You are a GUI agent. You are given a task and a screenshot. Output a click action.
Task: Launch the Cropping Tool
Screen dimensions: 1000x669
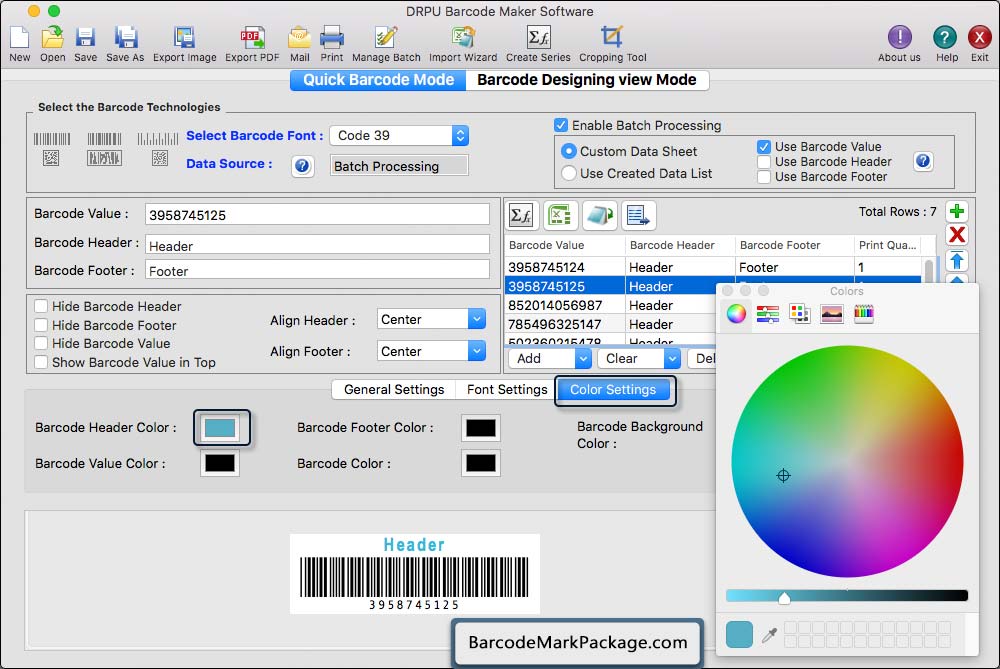[612, 39]
